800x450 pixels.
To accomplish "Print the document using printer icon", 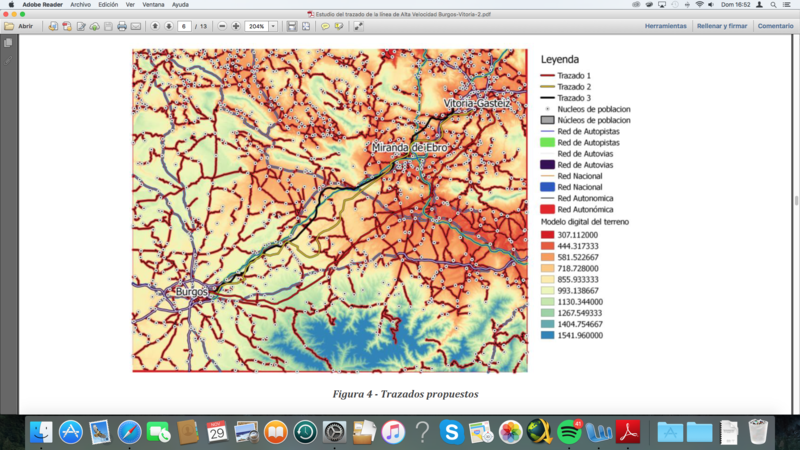I will click(x=122, y=26).
